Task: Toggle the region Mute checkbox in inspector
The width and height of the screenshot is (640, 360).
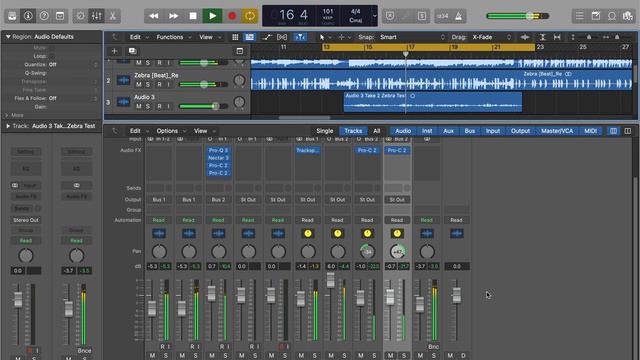Action: pos(51,48)
